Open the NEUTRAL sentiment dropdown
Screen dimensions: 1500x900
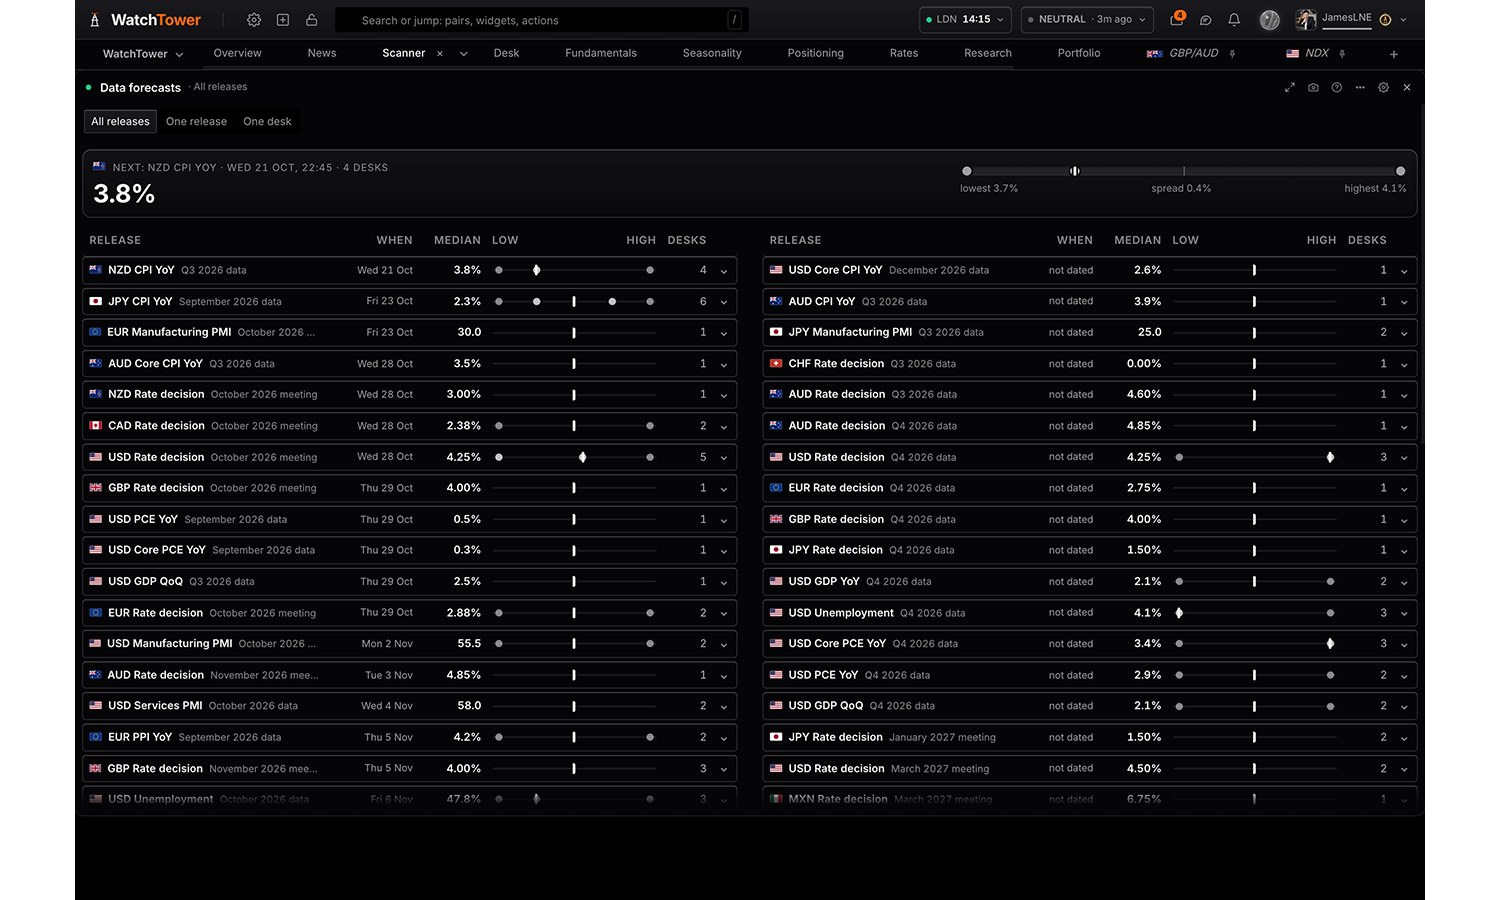click(x=1087, y=20)
